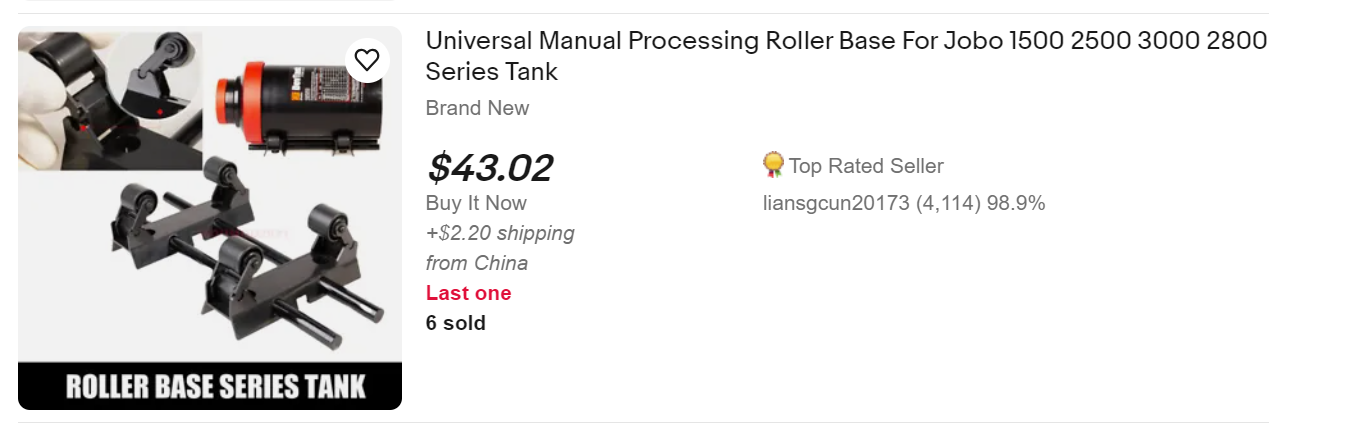Click the Buy It Now label
Screen dimensions: 1345x427
[x=476, y=203]
